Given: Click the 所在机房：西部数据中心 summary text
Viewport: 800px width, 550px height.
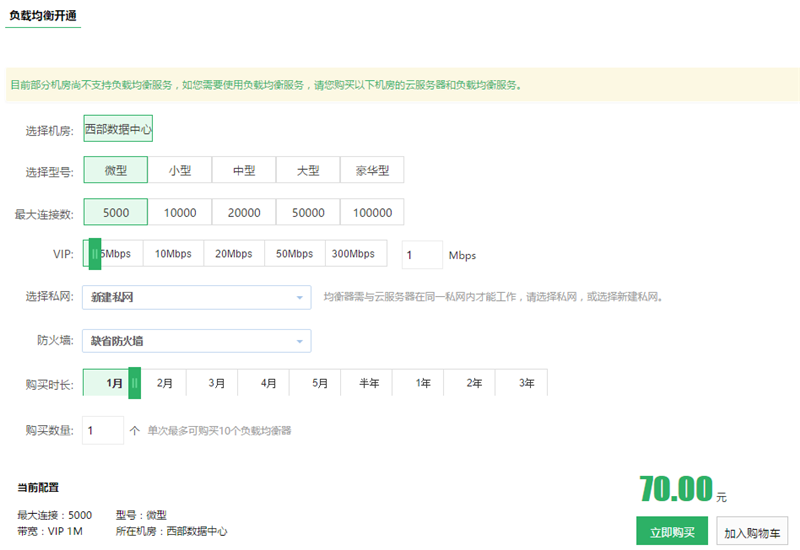Looking at the screenshot, I should (x=171, y=531).
